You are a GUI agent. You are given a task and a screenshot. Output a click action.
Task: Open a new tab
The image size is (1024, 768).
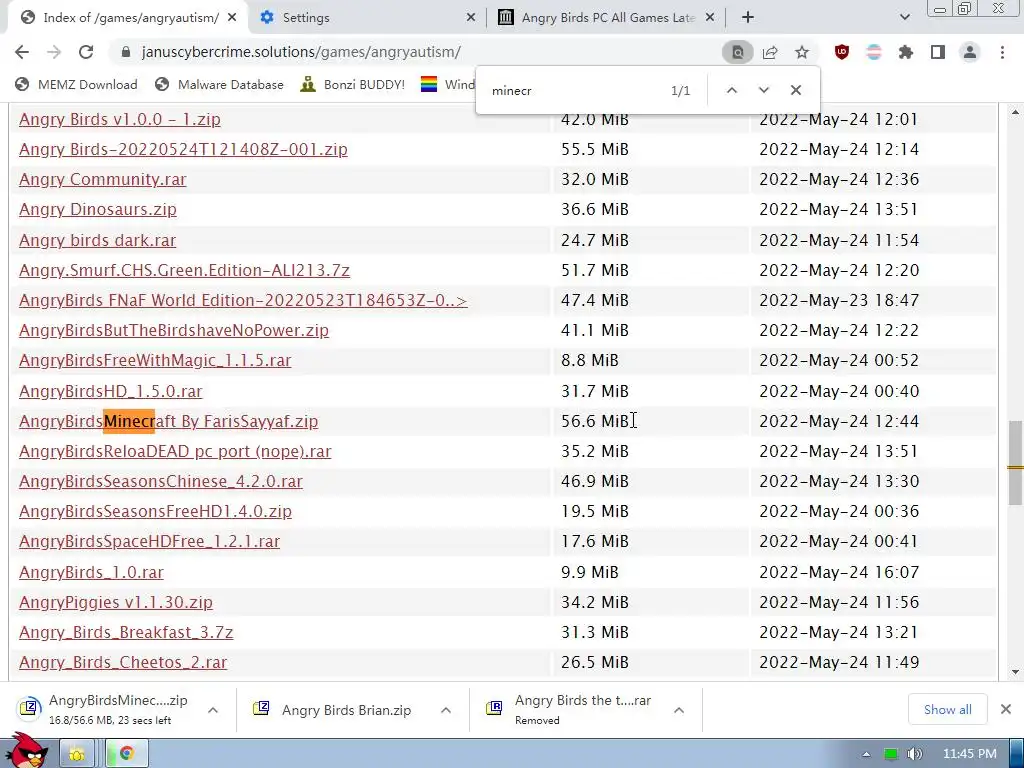pyautogui.click(x=748, y=18)
